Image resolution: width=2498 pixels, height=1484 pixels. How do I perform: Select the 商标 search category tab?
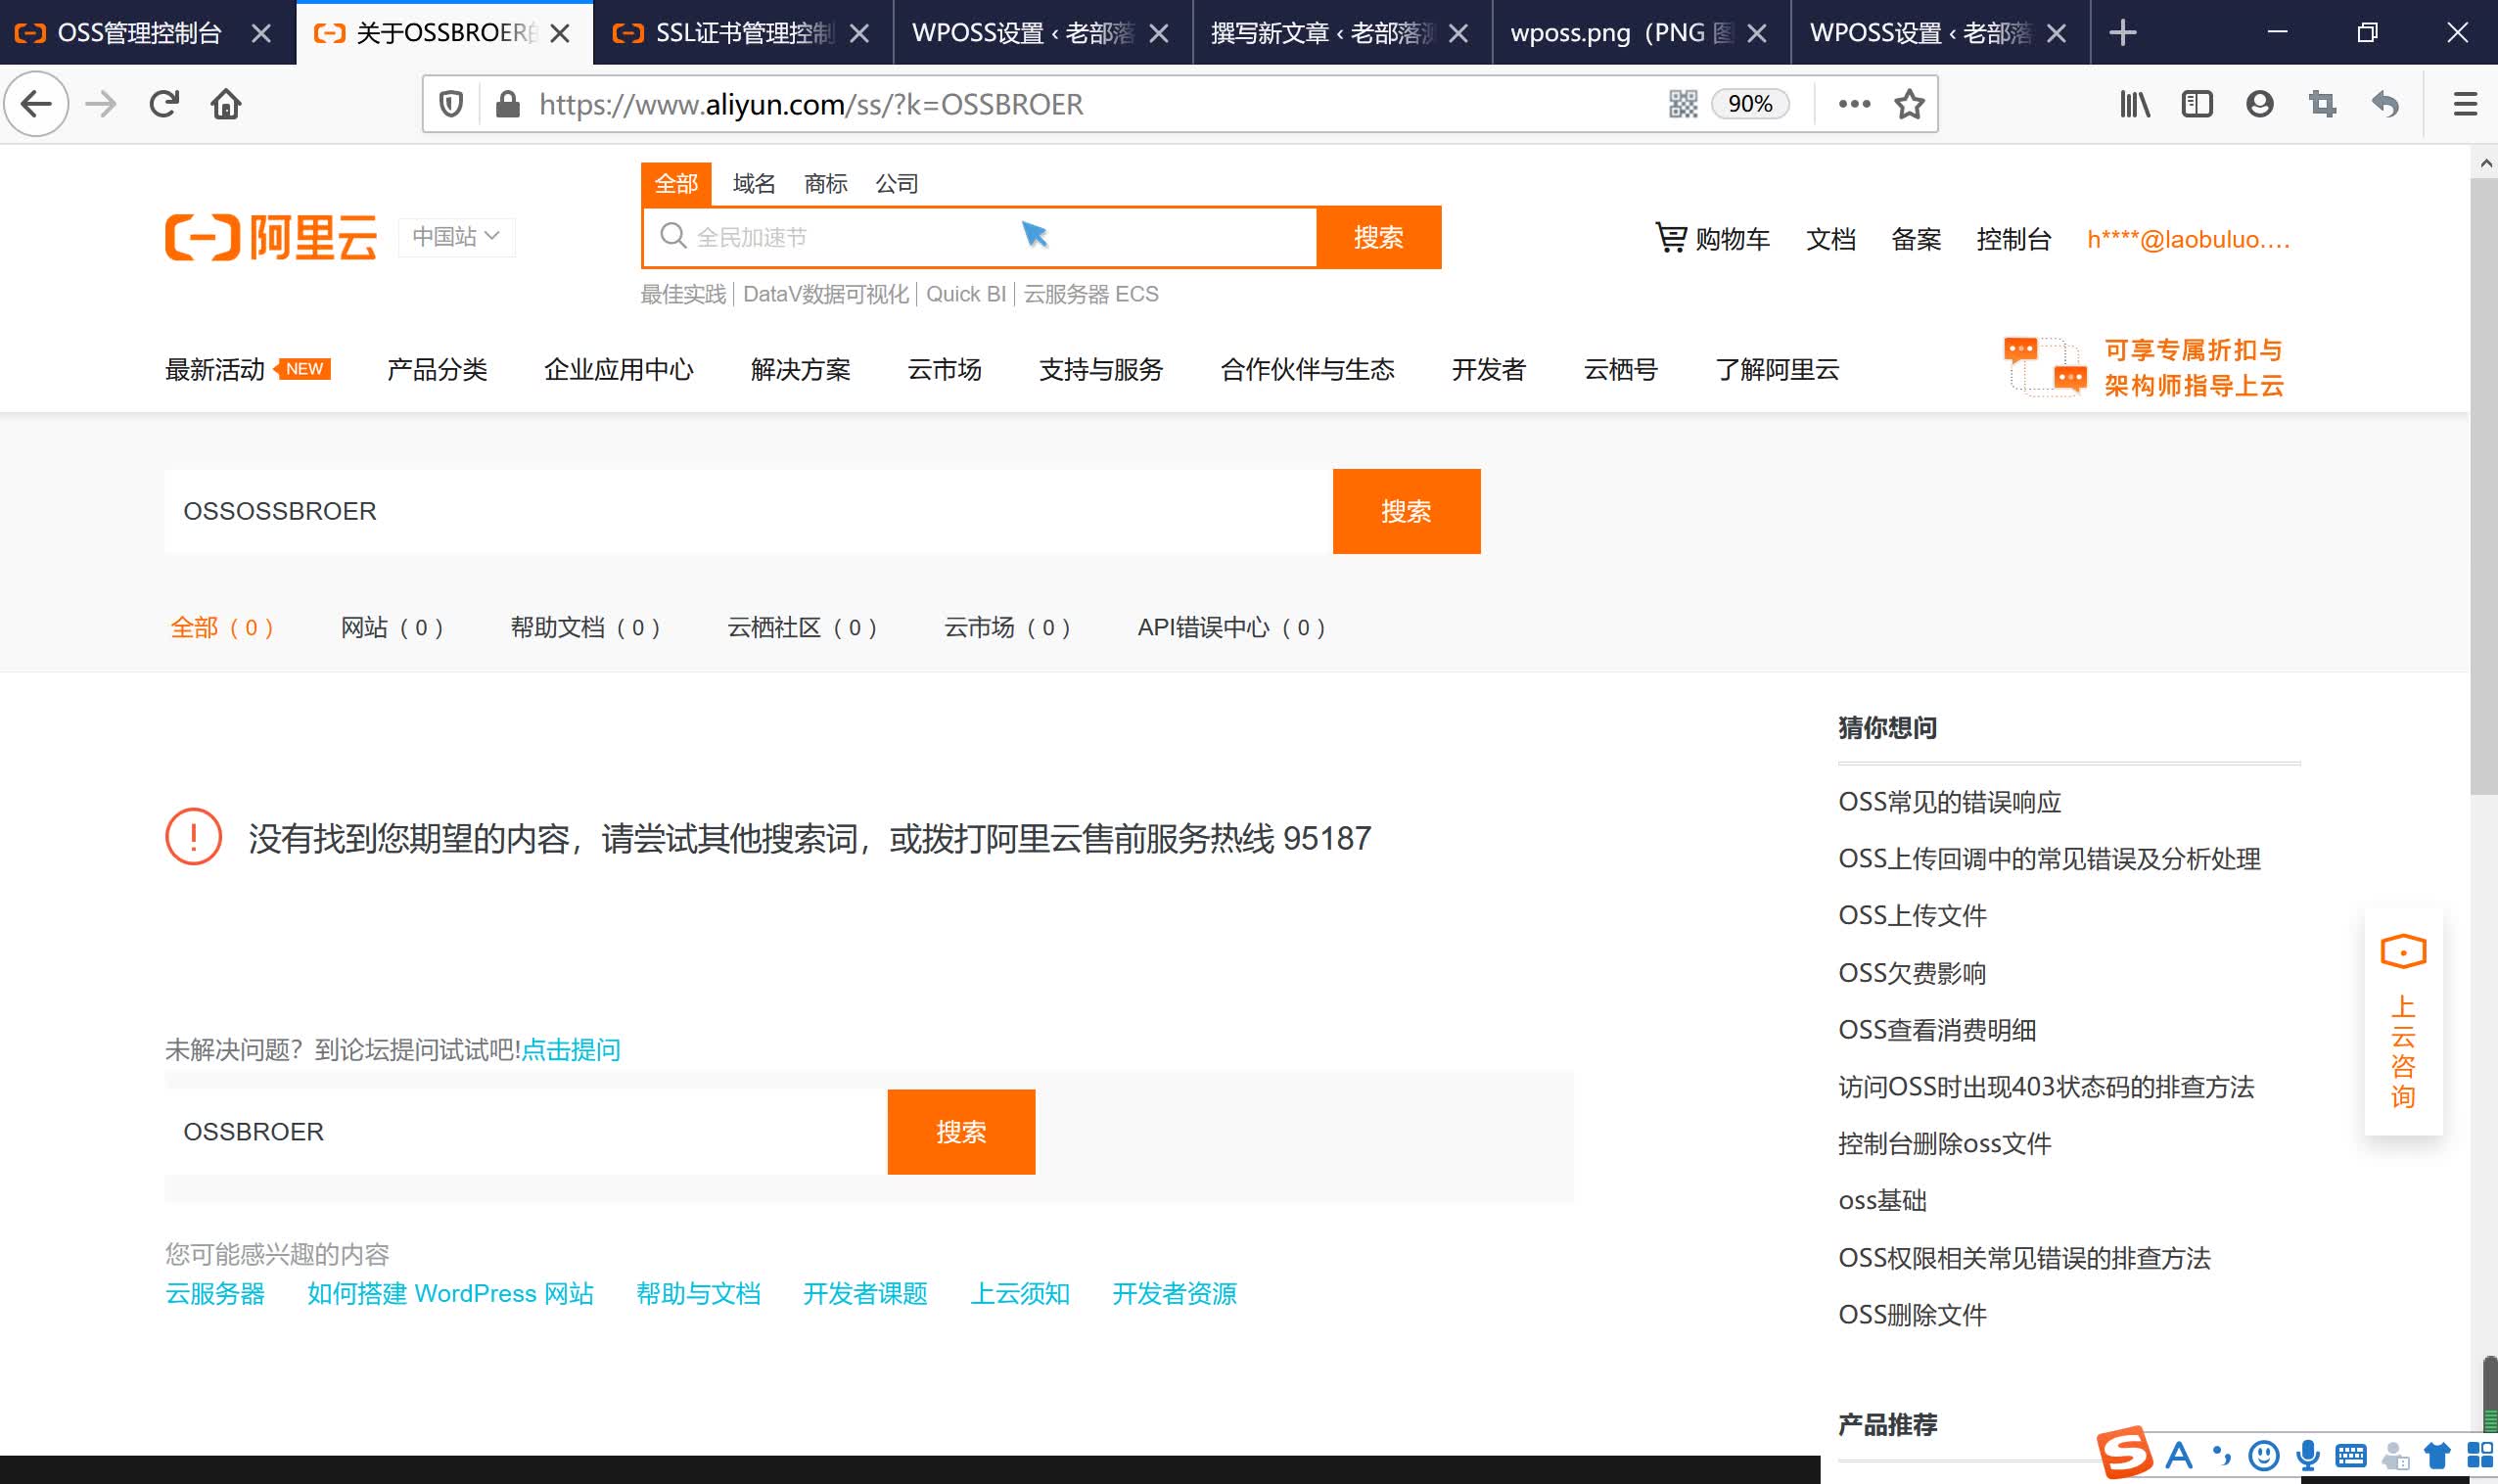(825, 184)
